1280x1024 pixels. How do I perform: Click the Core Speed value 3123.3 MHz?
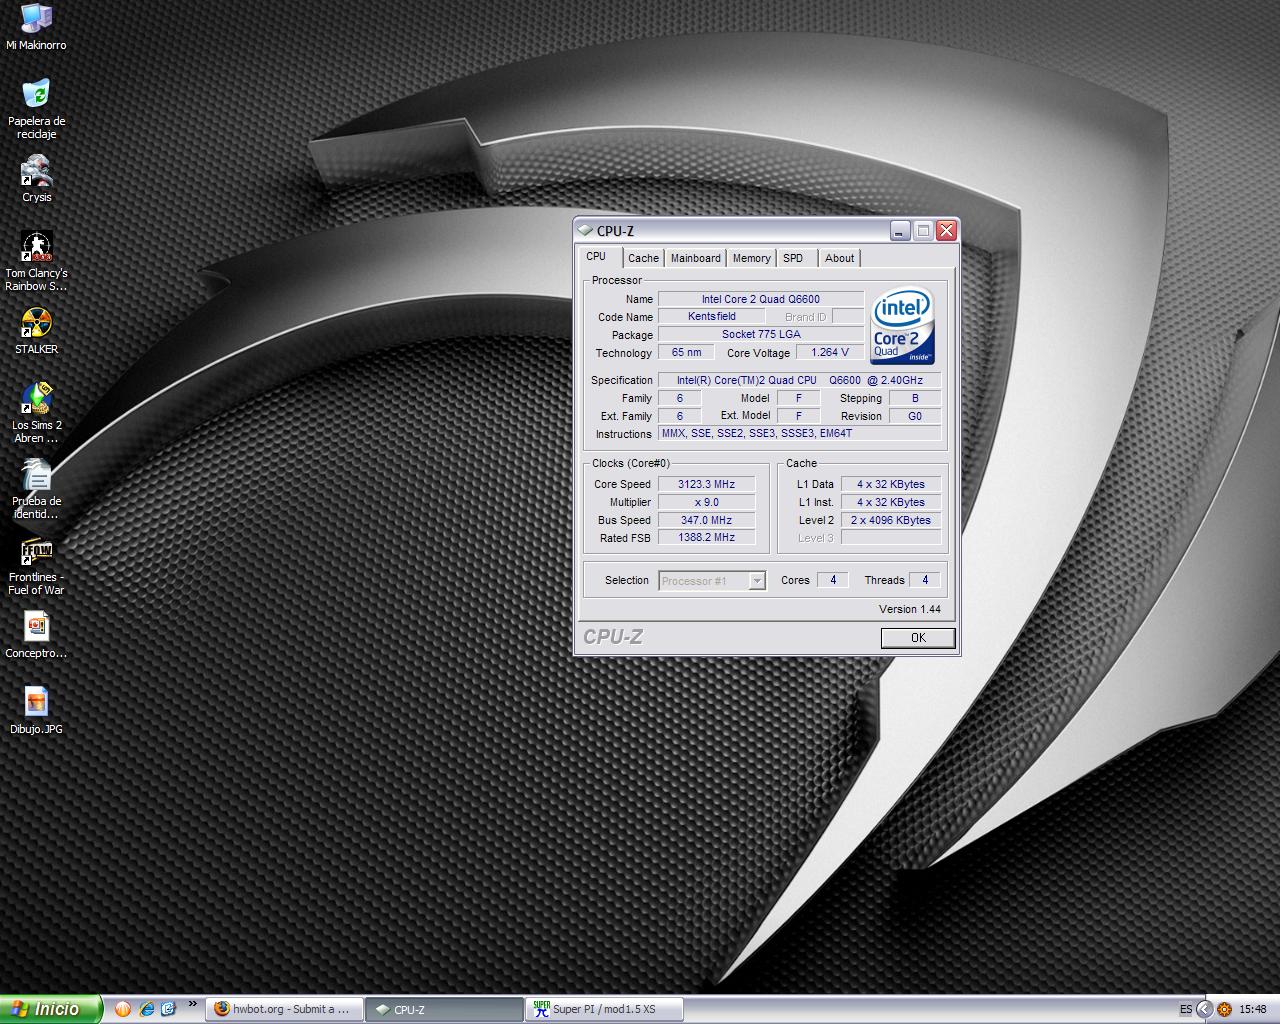pos(706,484)
